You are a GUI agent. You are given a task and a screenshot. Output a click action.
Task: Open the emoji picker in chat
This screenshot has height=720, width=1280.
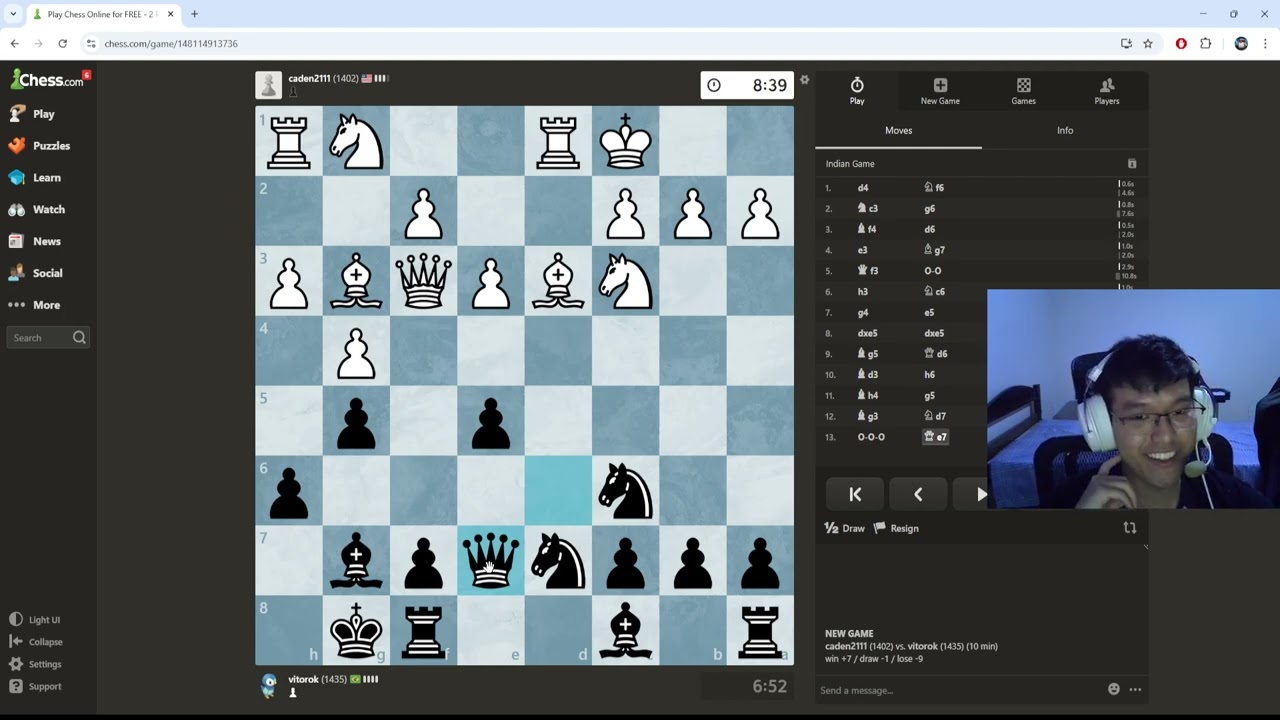click(x=1114, y=689)
